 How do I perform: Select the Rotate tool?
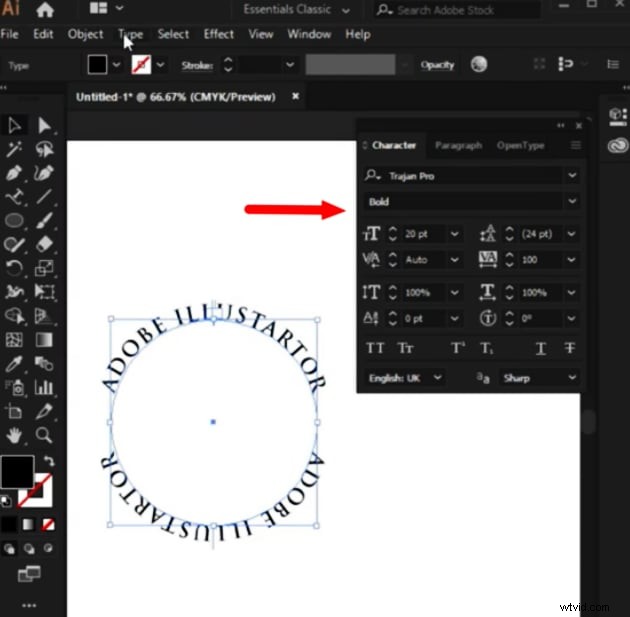tap(14, 268)
